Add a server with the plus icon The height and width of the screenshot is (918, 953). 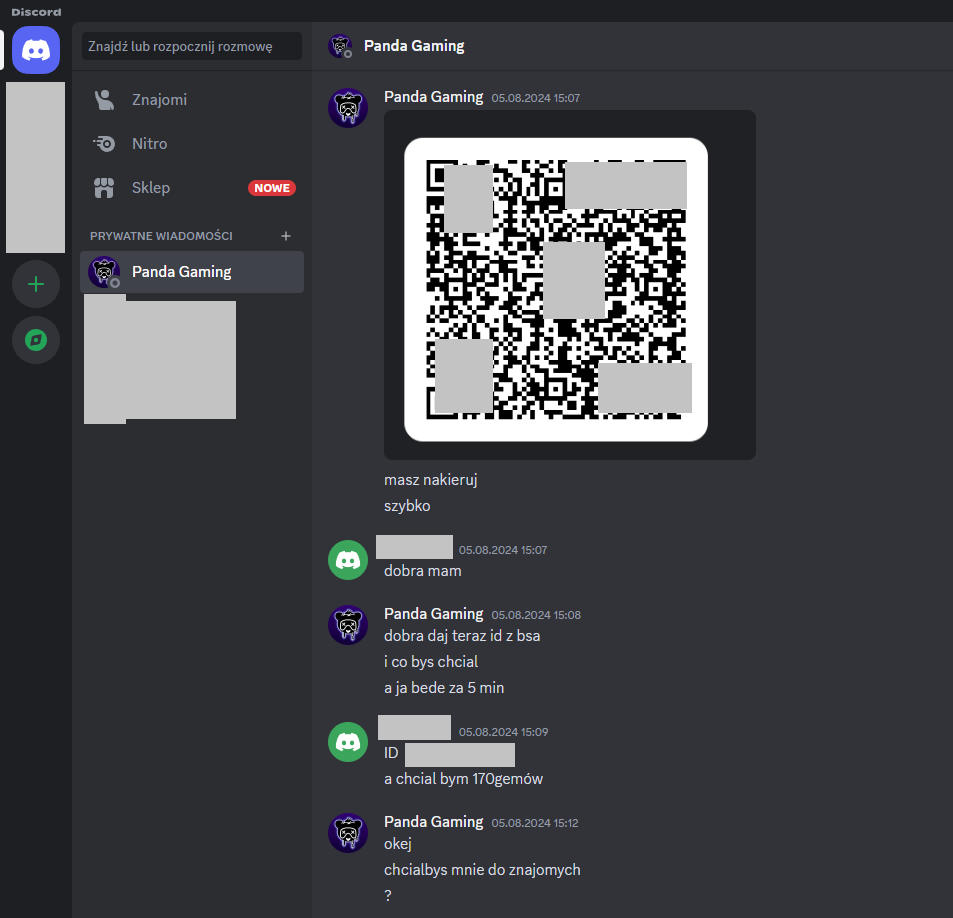point(36,284)
